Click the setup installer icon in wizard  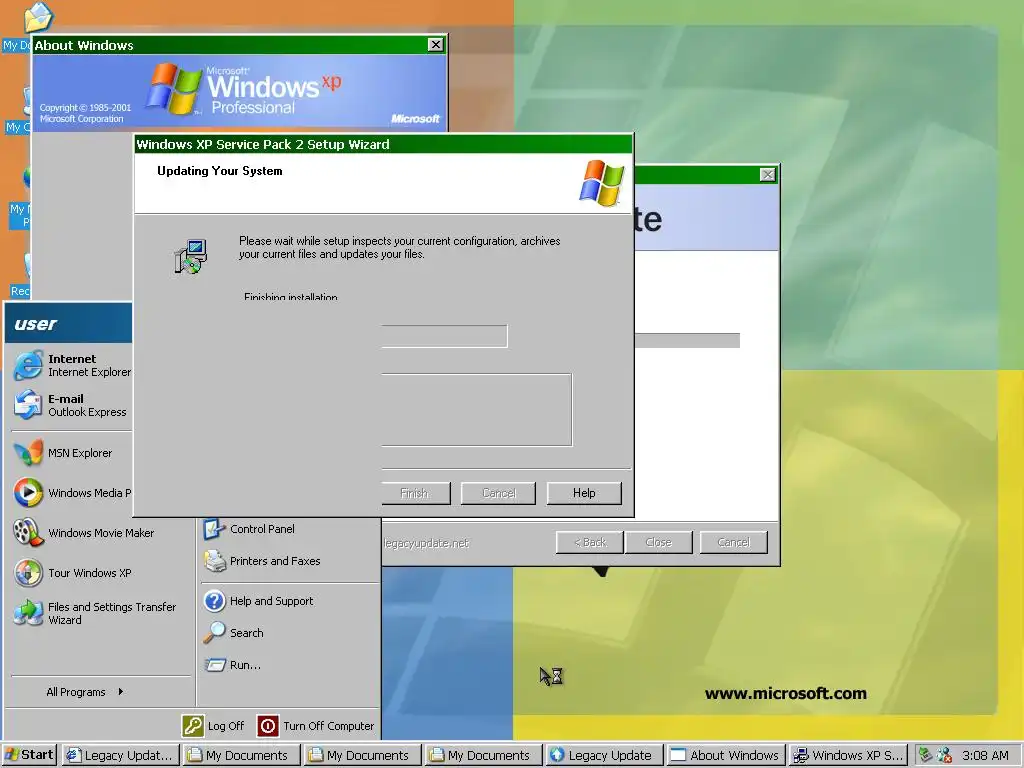[191, 256]
